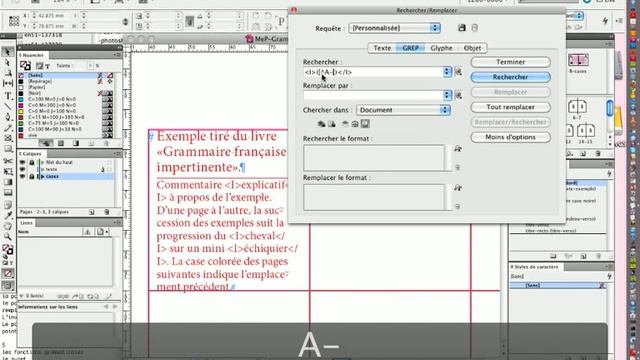The width and height of the screenshot is (640, 360).
Task: Toggle include master pages search option
Action: pyautogui.click(x=355, y=124)
